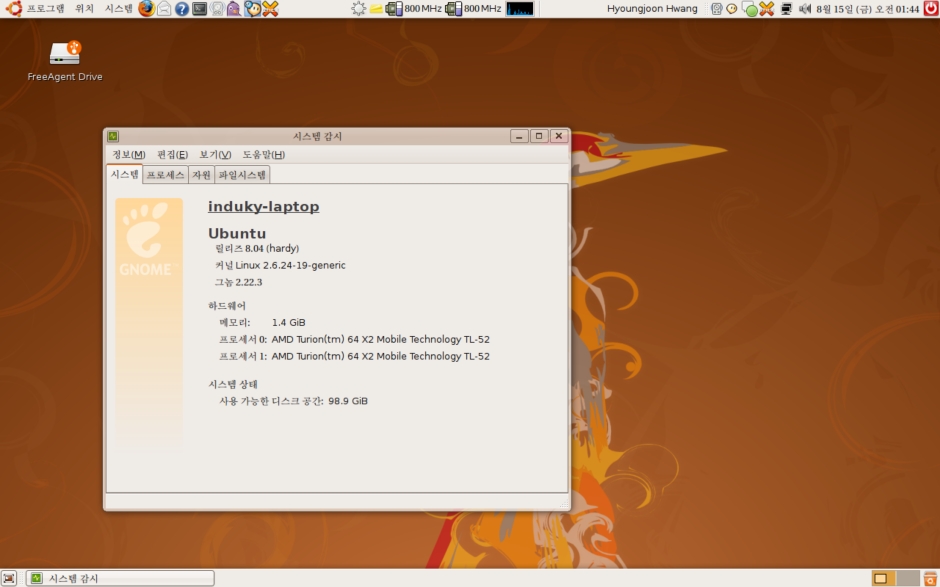Image resolution: width=940 pixels, height=587 pixels.
Task: Open the trash icon in bottom panel
Action: click(931, 578)
